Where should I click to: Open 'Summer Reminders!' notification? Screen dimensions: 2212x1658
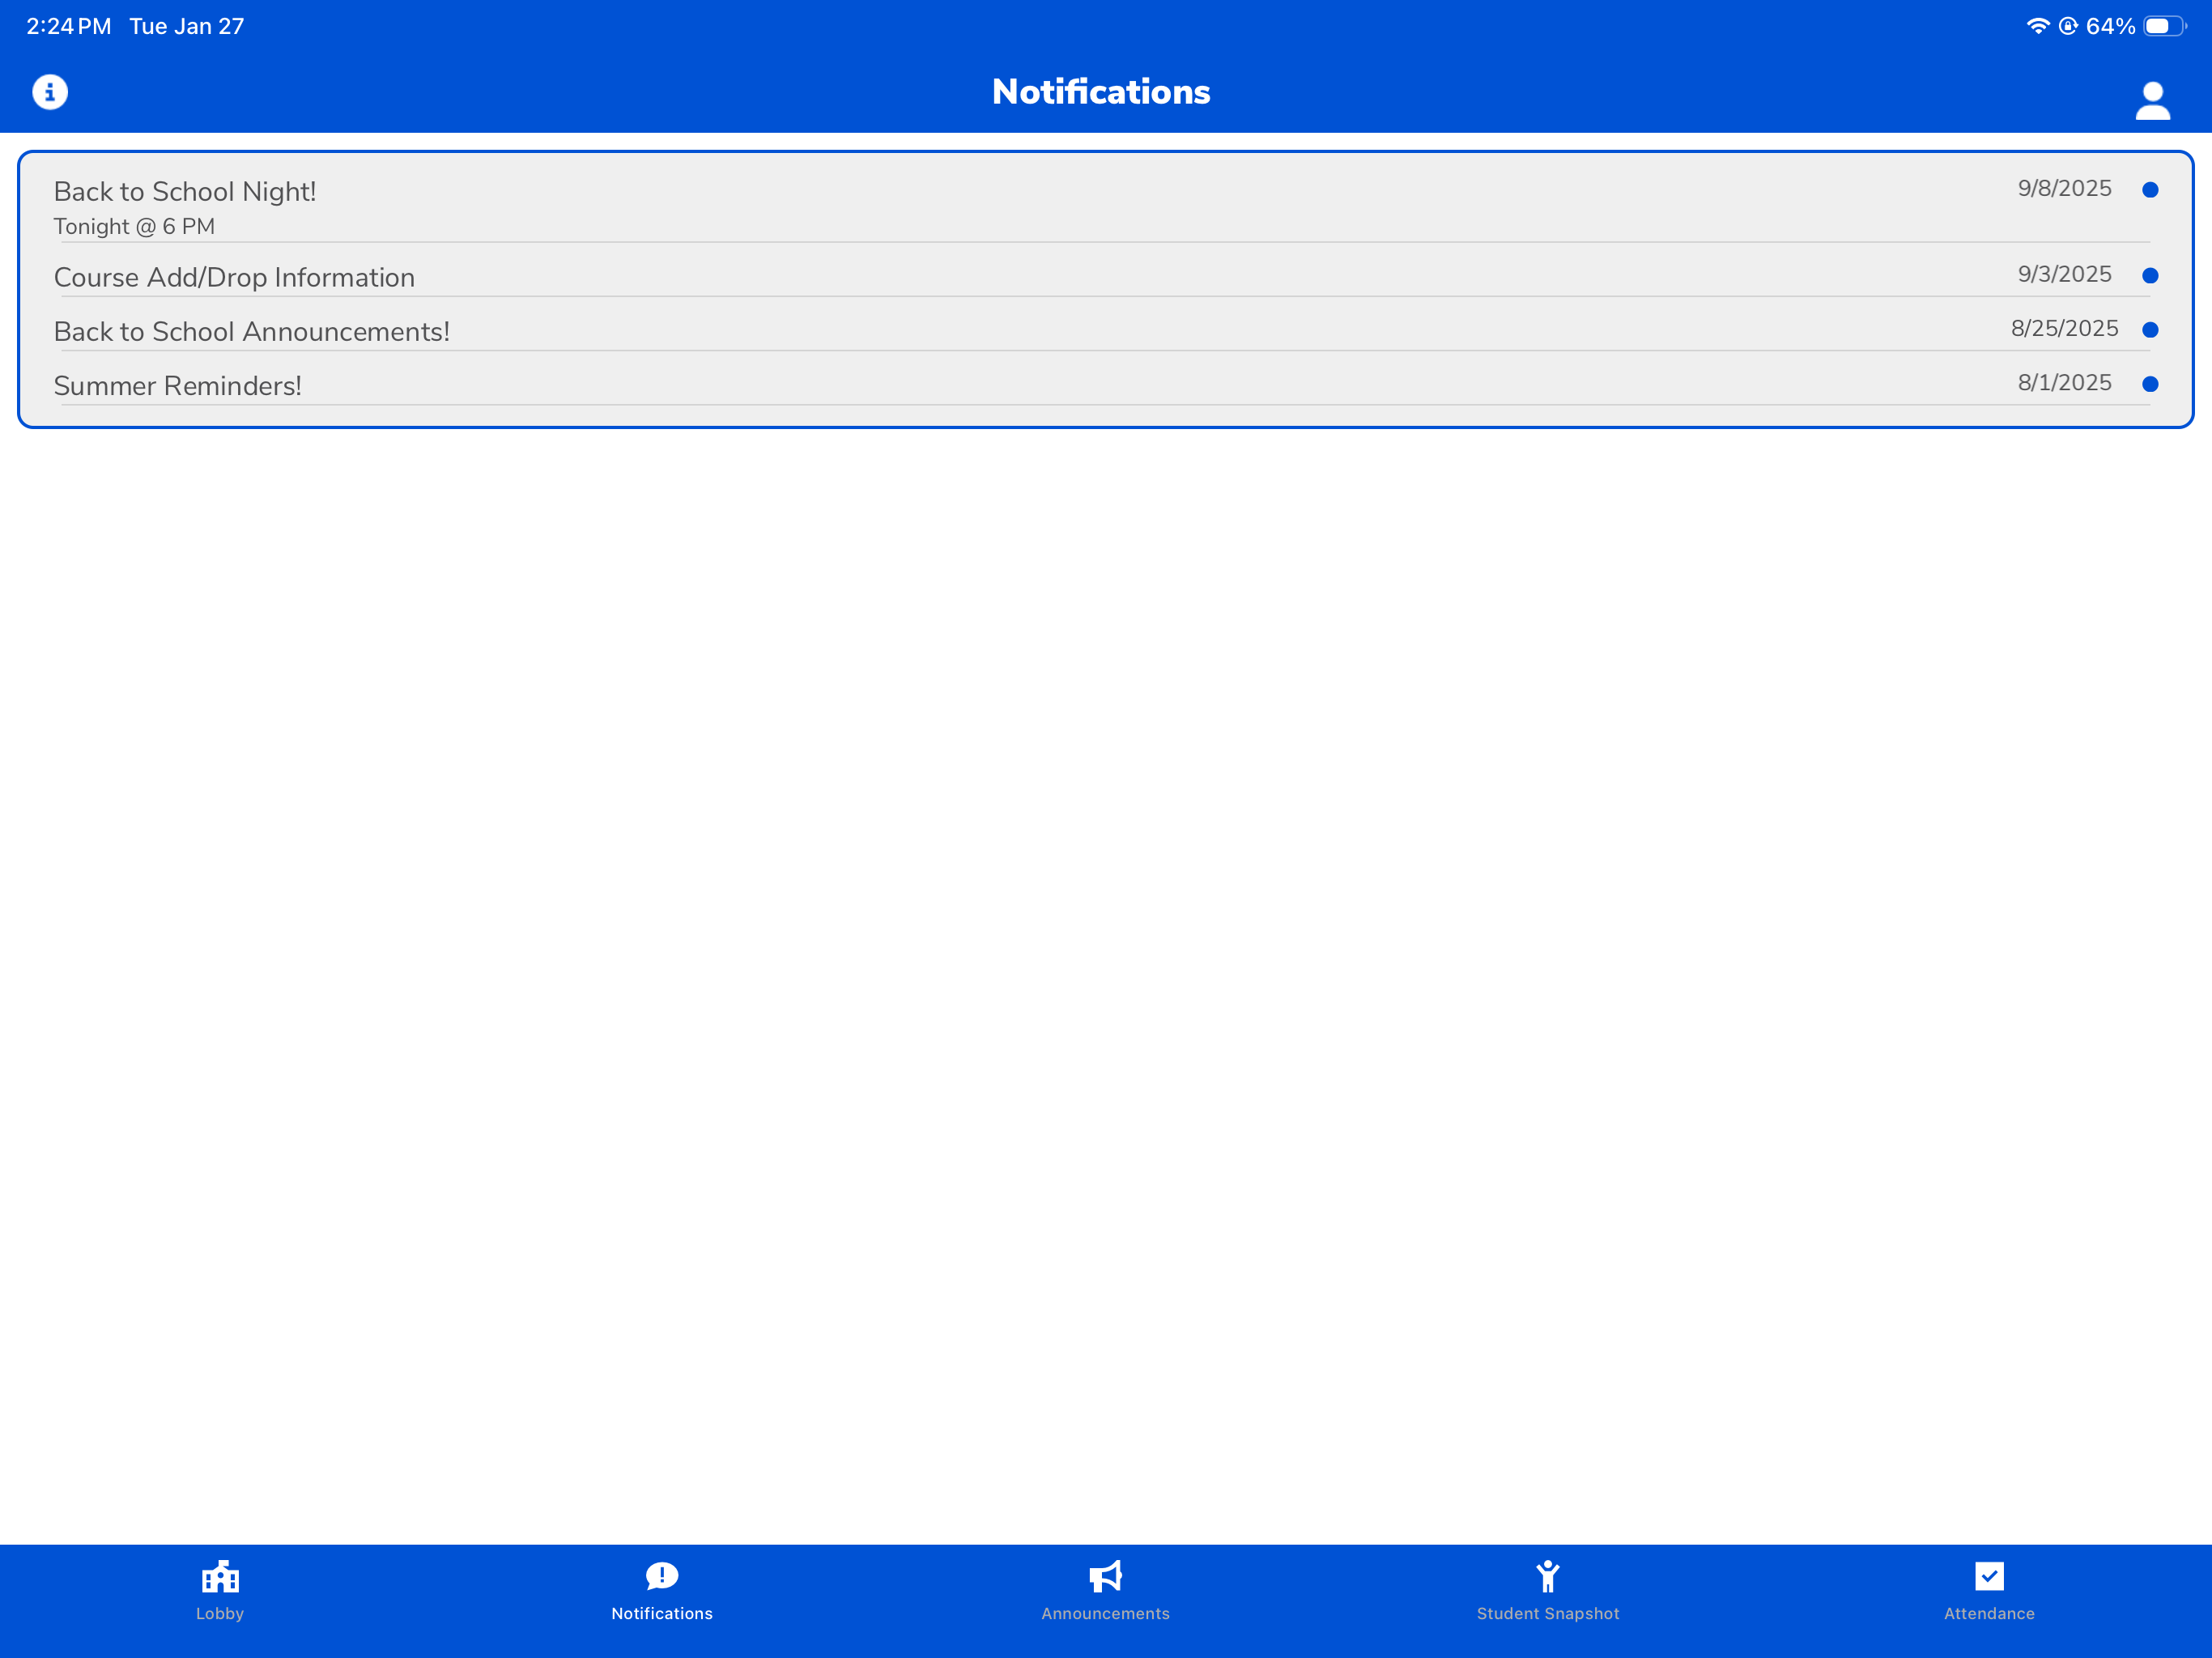point(1105,384)
